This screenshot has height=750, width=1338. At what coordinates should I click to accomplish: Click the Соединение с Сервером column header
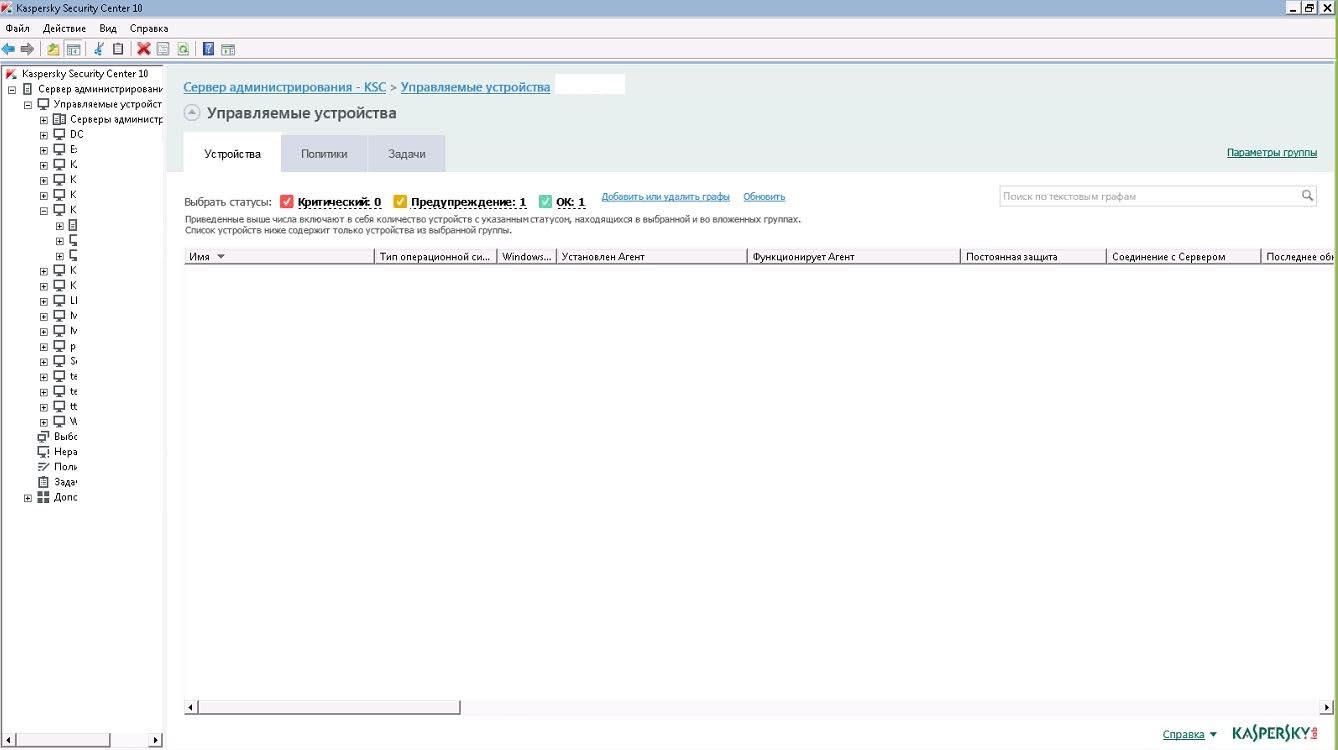[x=1183, y=257]
